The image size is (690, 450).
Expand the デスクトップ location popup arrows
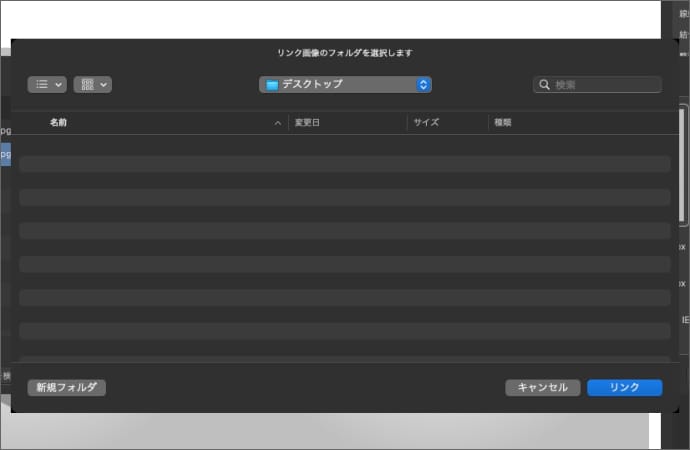point(423,85)
